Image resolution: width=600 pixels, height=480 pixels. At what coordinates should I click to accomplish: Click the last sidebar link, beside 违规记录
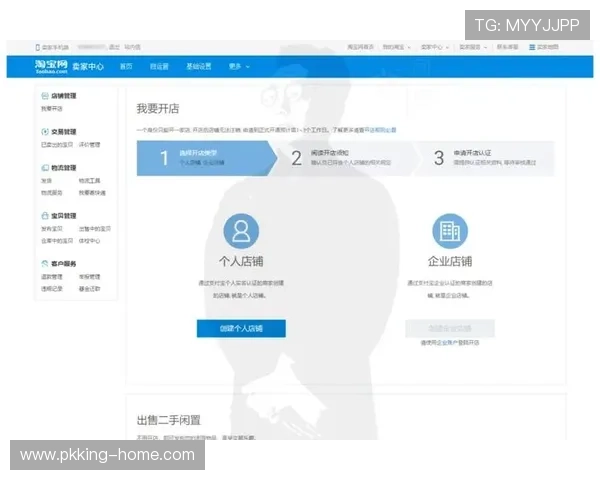coord(90,289)
